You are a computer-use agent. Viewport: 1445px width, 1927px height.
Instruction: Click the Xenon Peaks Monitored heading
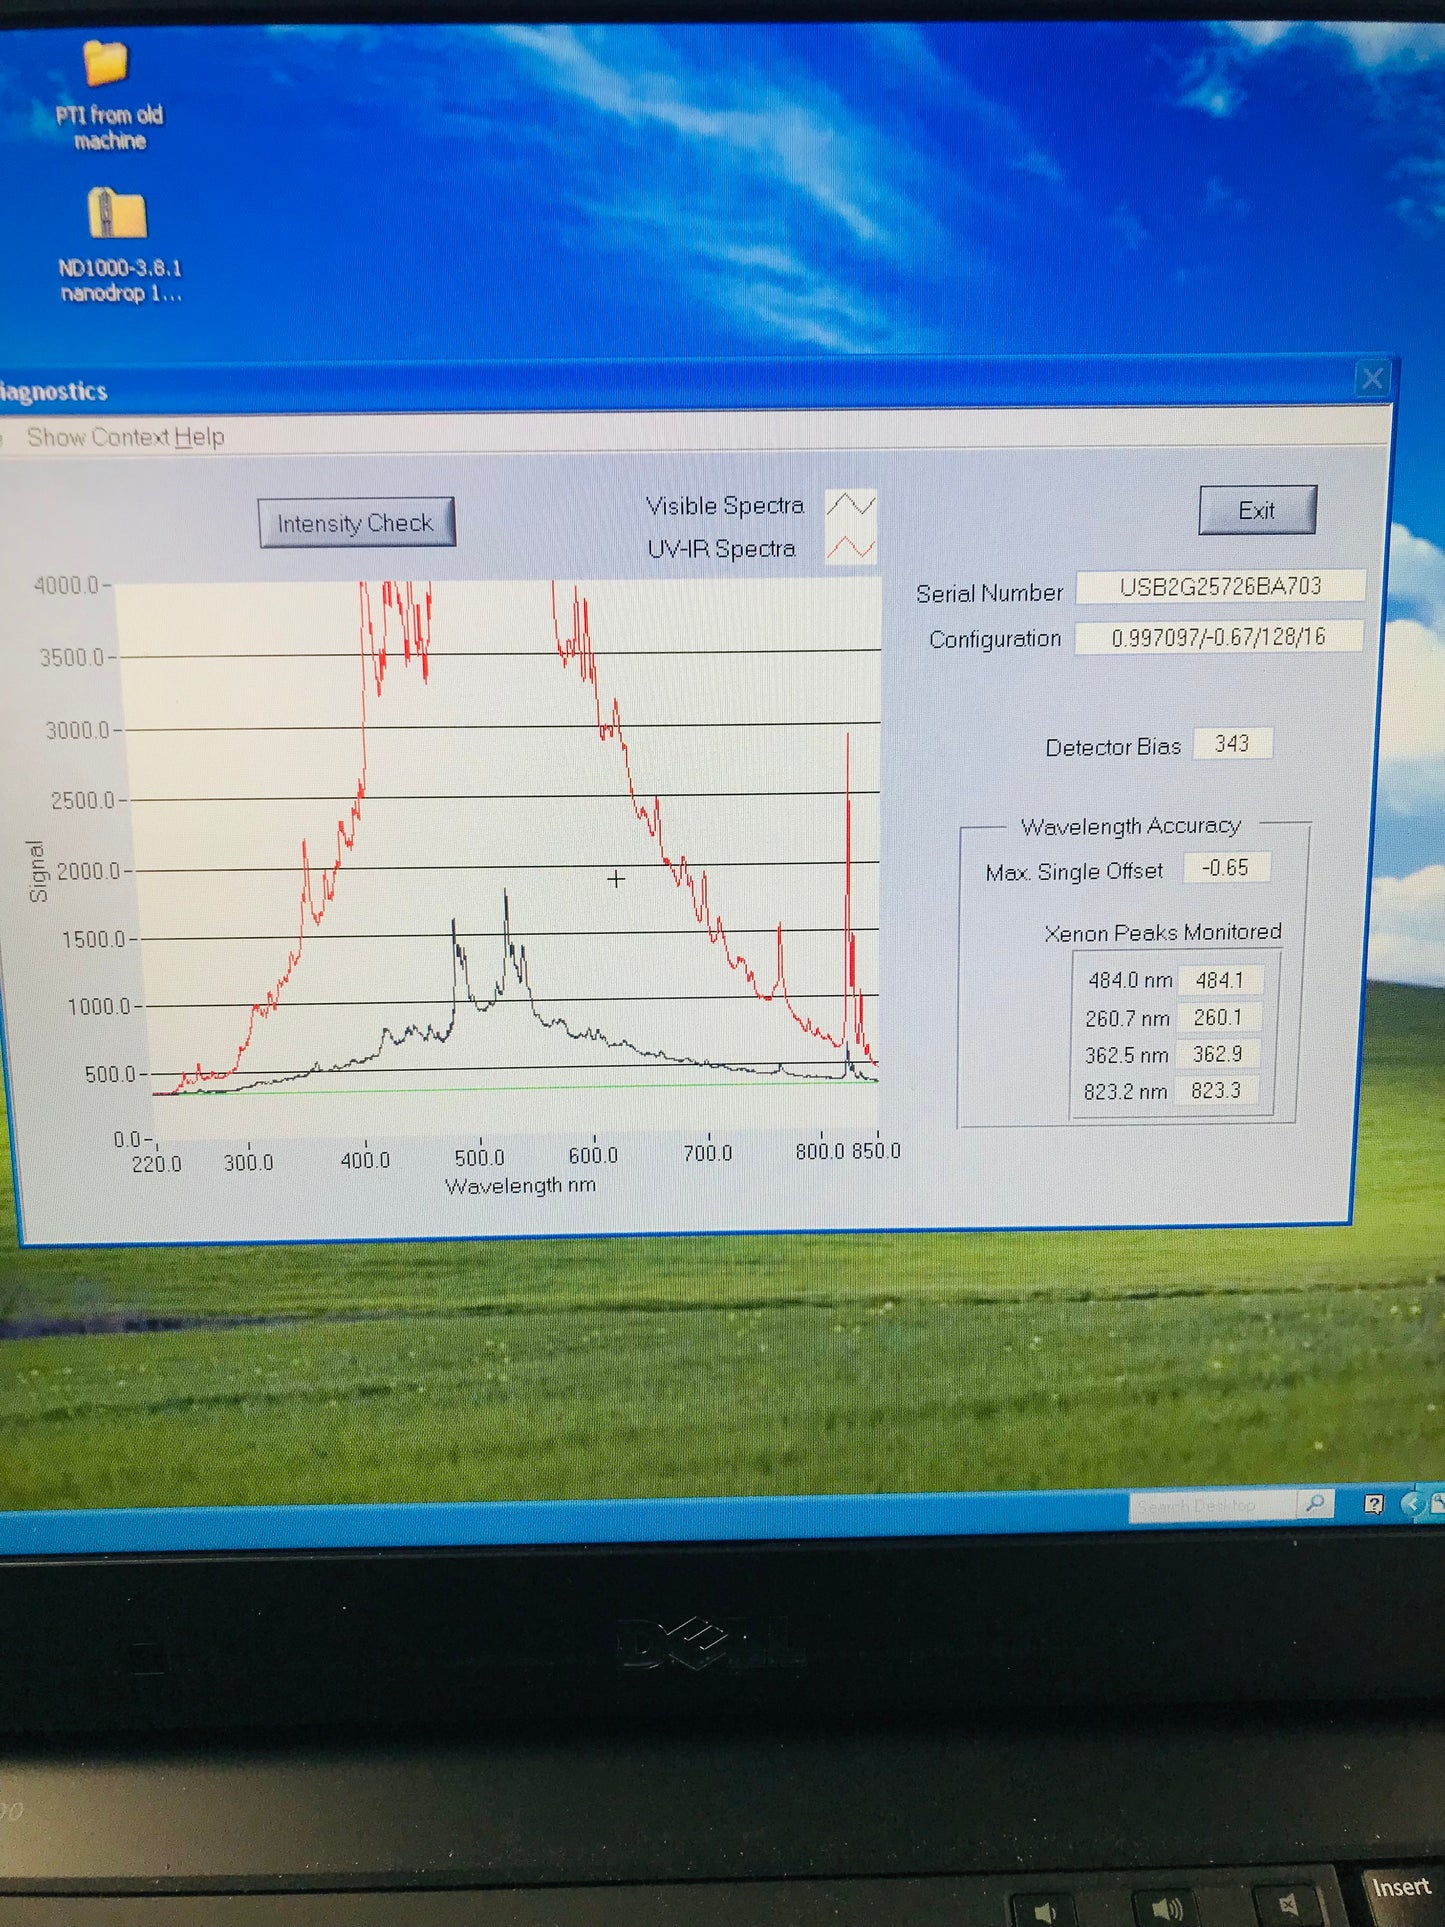(x=1162, y=932)
